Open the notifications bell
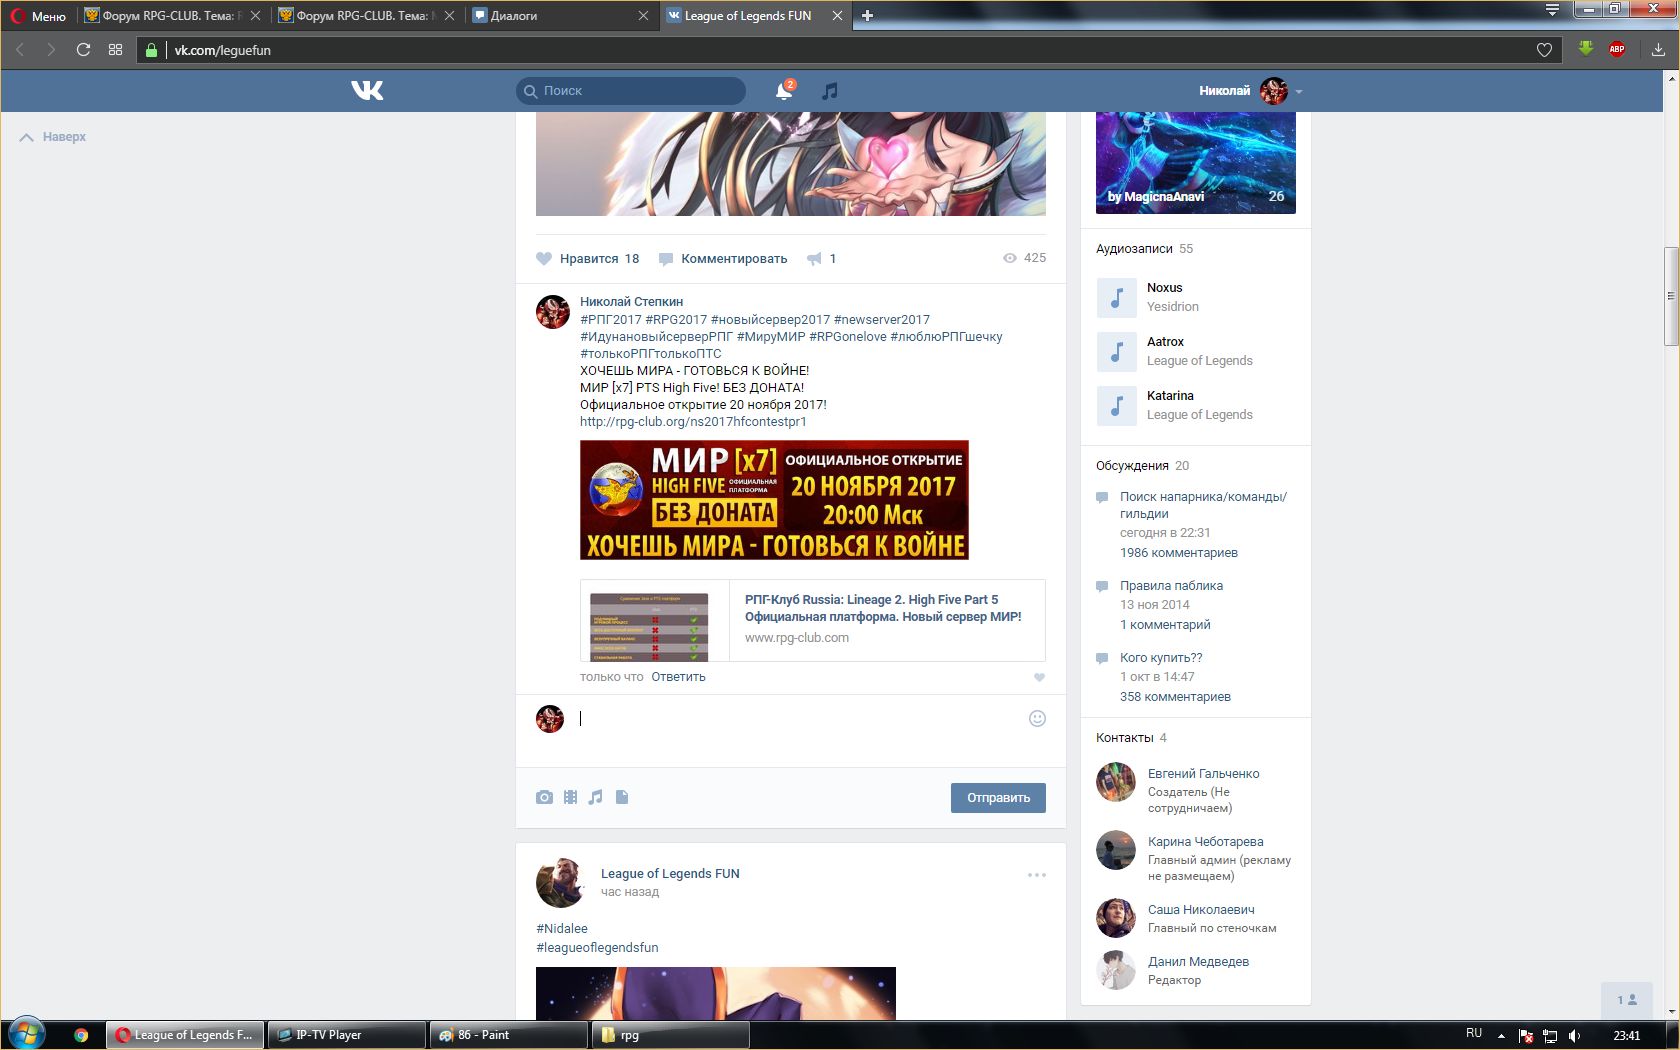This screenshot has height=1050, width=1680. [x=785, y=91]
